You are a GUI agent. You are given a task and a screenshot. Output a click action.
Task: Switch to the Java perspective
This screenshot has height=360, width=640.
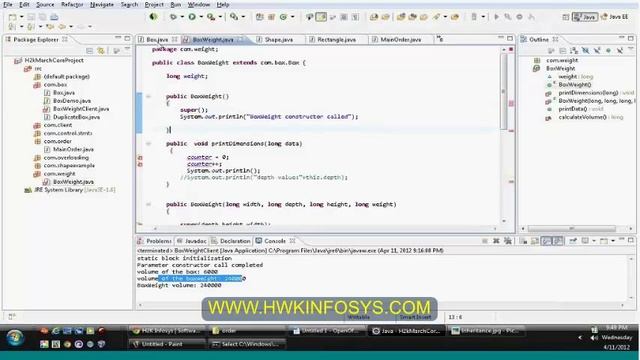coord(585,17)
